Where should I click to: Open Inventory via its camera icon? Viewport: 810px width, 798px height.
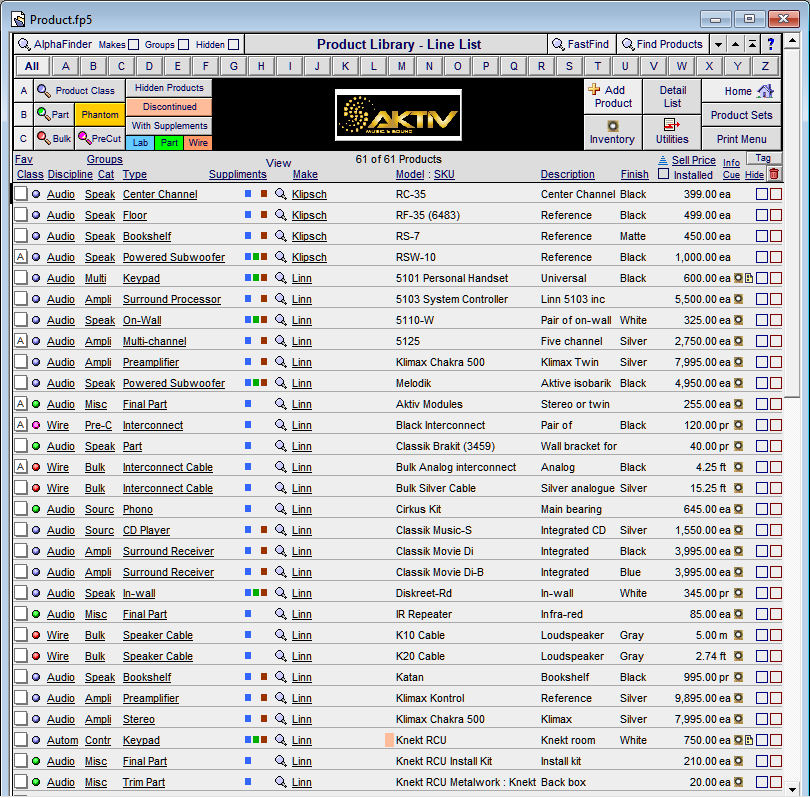point(613,126)
